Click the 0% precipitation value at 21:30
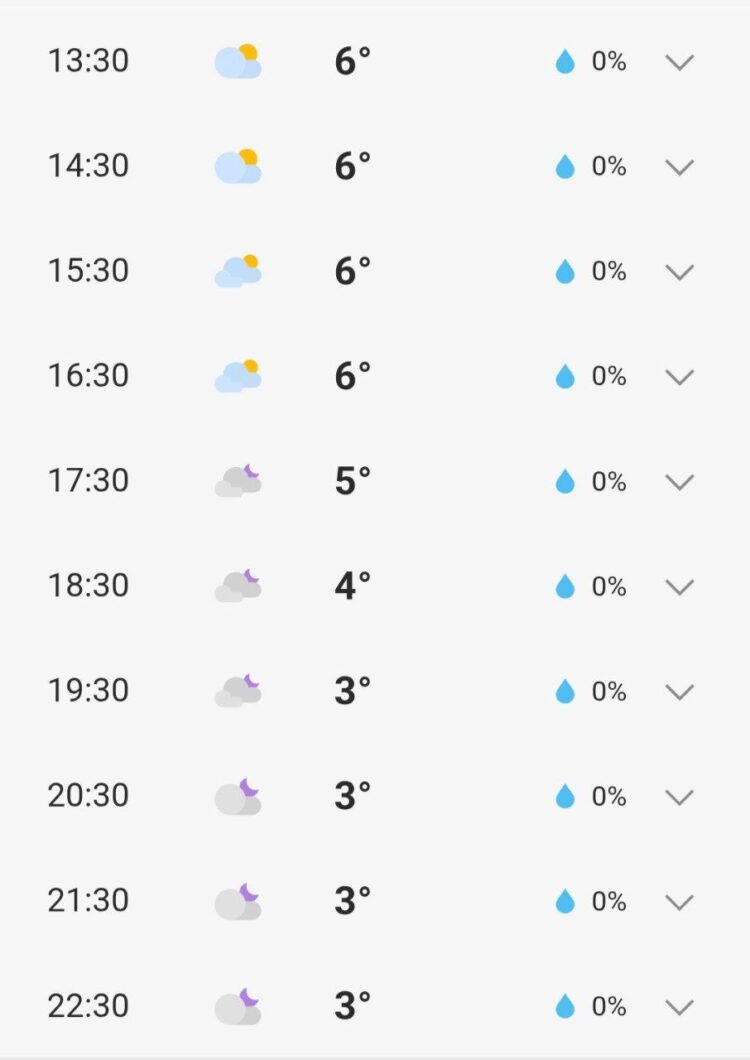This screenshot has height=1060, width=750. pyautogui.click(x=609, y=901)
